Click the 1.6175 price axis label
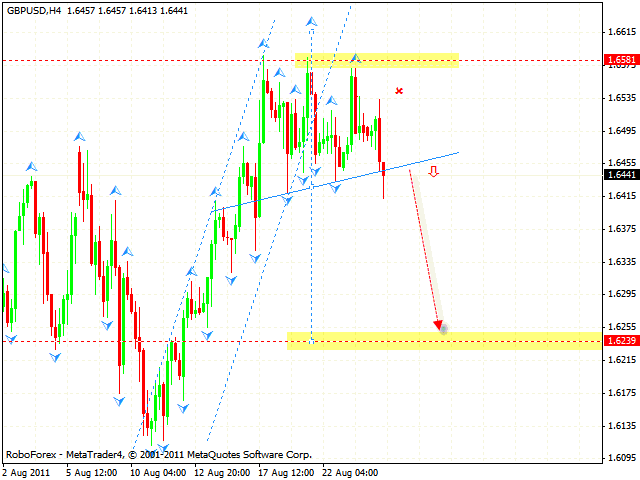 tap(622, 393)
